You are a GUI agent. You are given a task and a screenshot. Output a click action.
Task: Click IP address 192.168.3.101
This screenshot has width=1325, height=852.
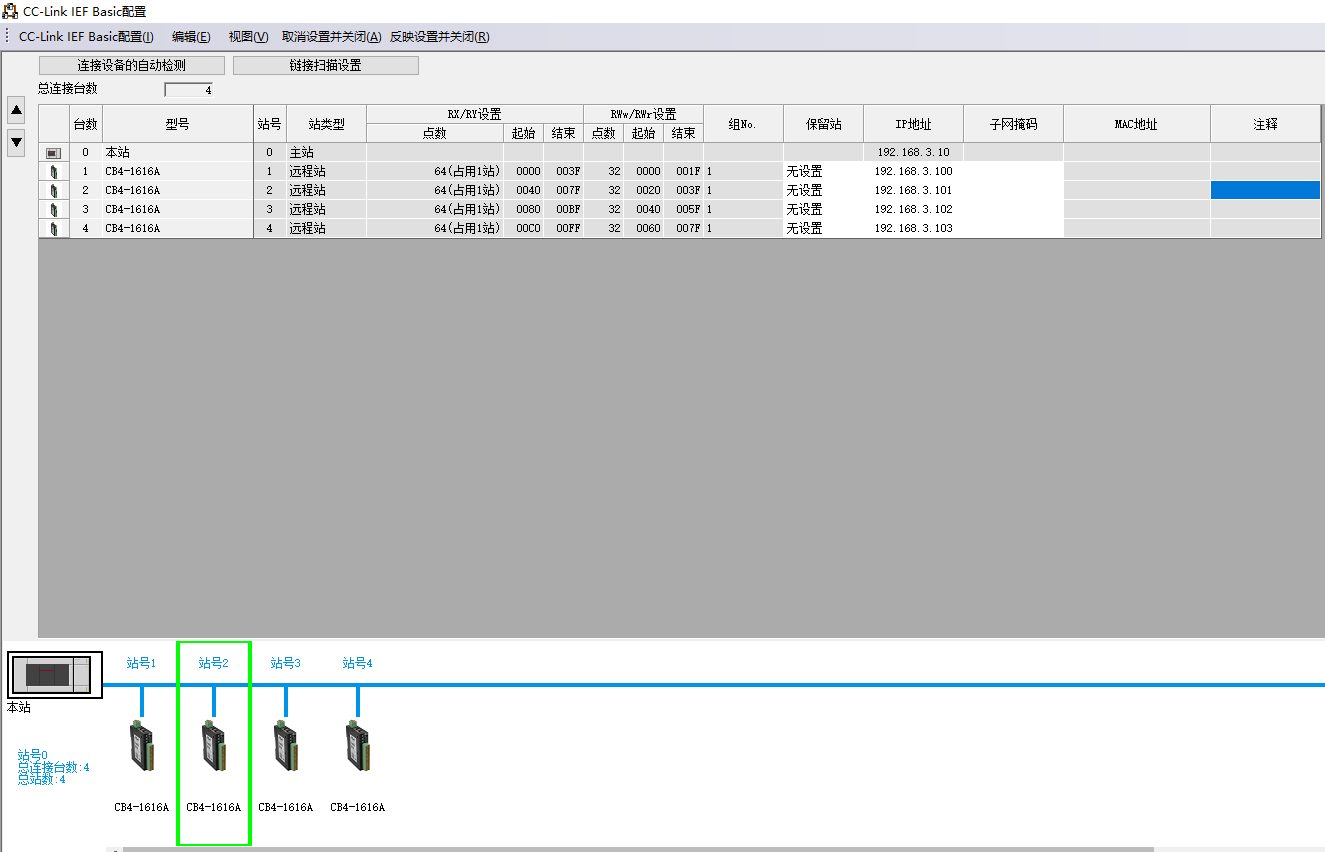tap(913, 191)
